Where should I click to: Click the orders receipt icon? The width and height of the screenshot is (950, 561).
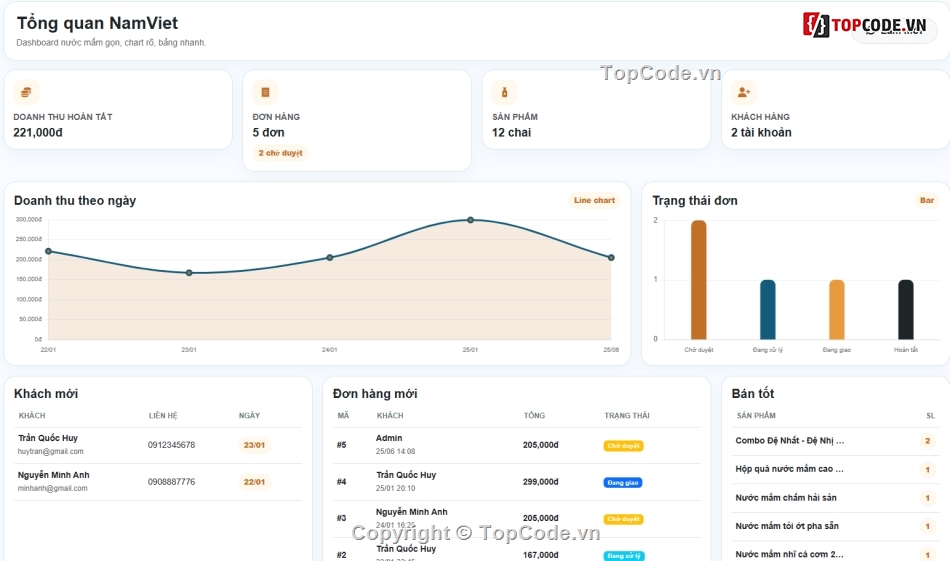(x=265, y=92)
